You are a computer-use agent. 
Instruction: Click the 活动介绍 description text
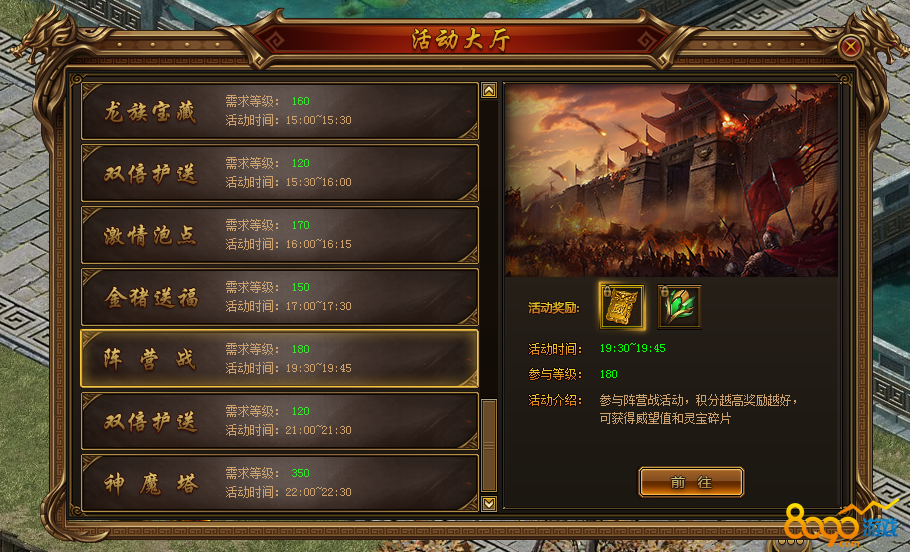click(699, 409)
